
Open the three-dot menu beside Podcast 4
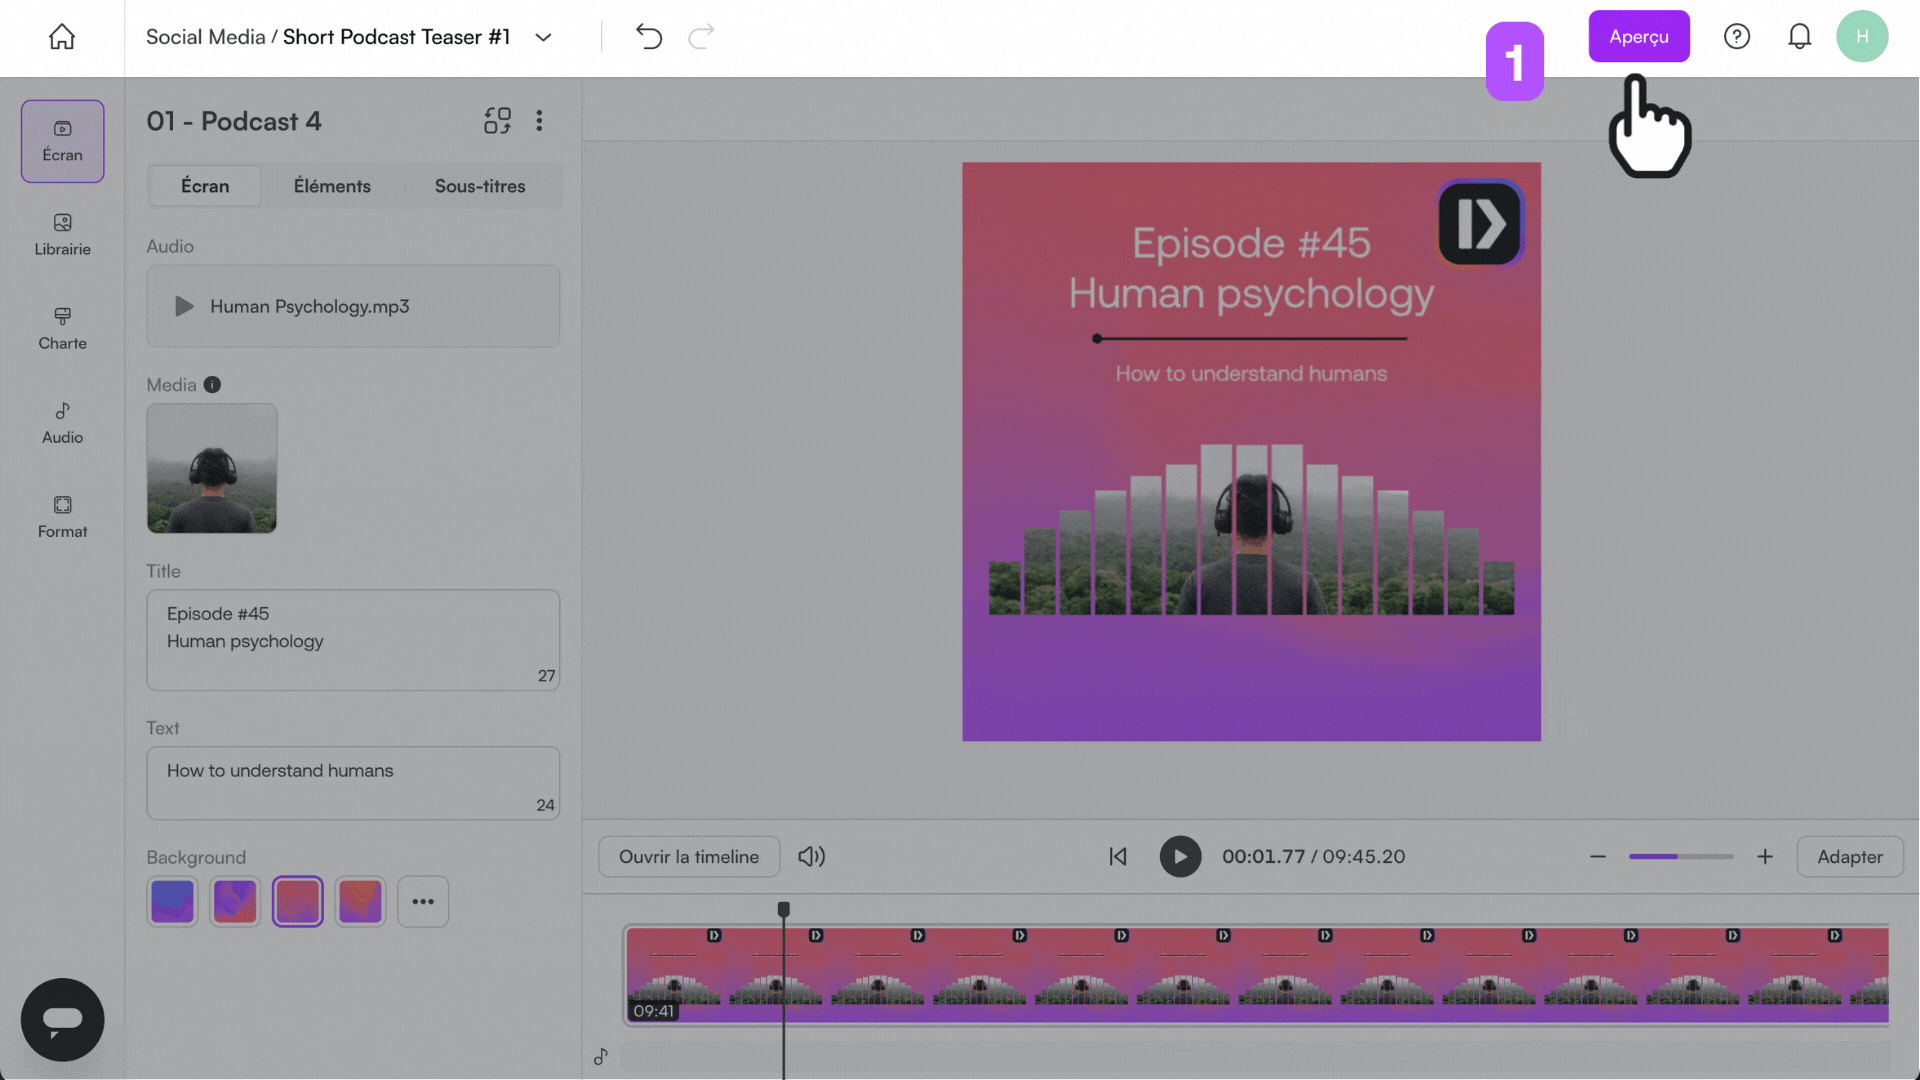pyautogui.click(x=539, y=120)
